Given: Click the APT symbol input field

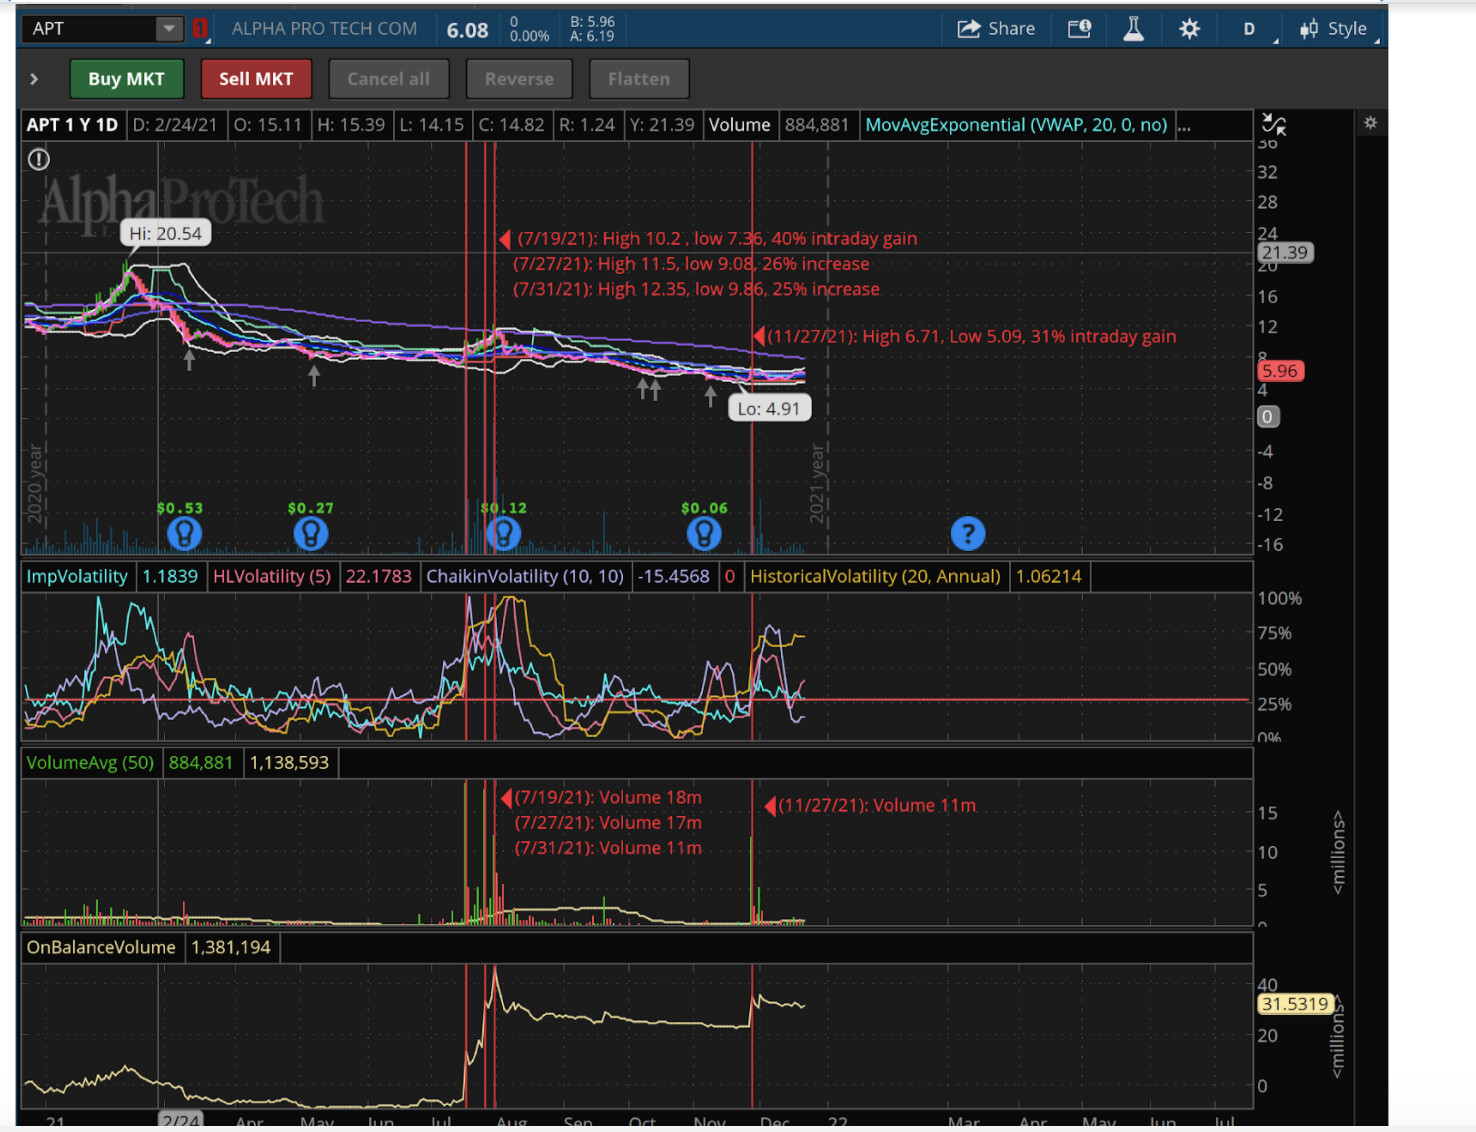Looking at the screenshot, I should point(91,28).
